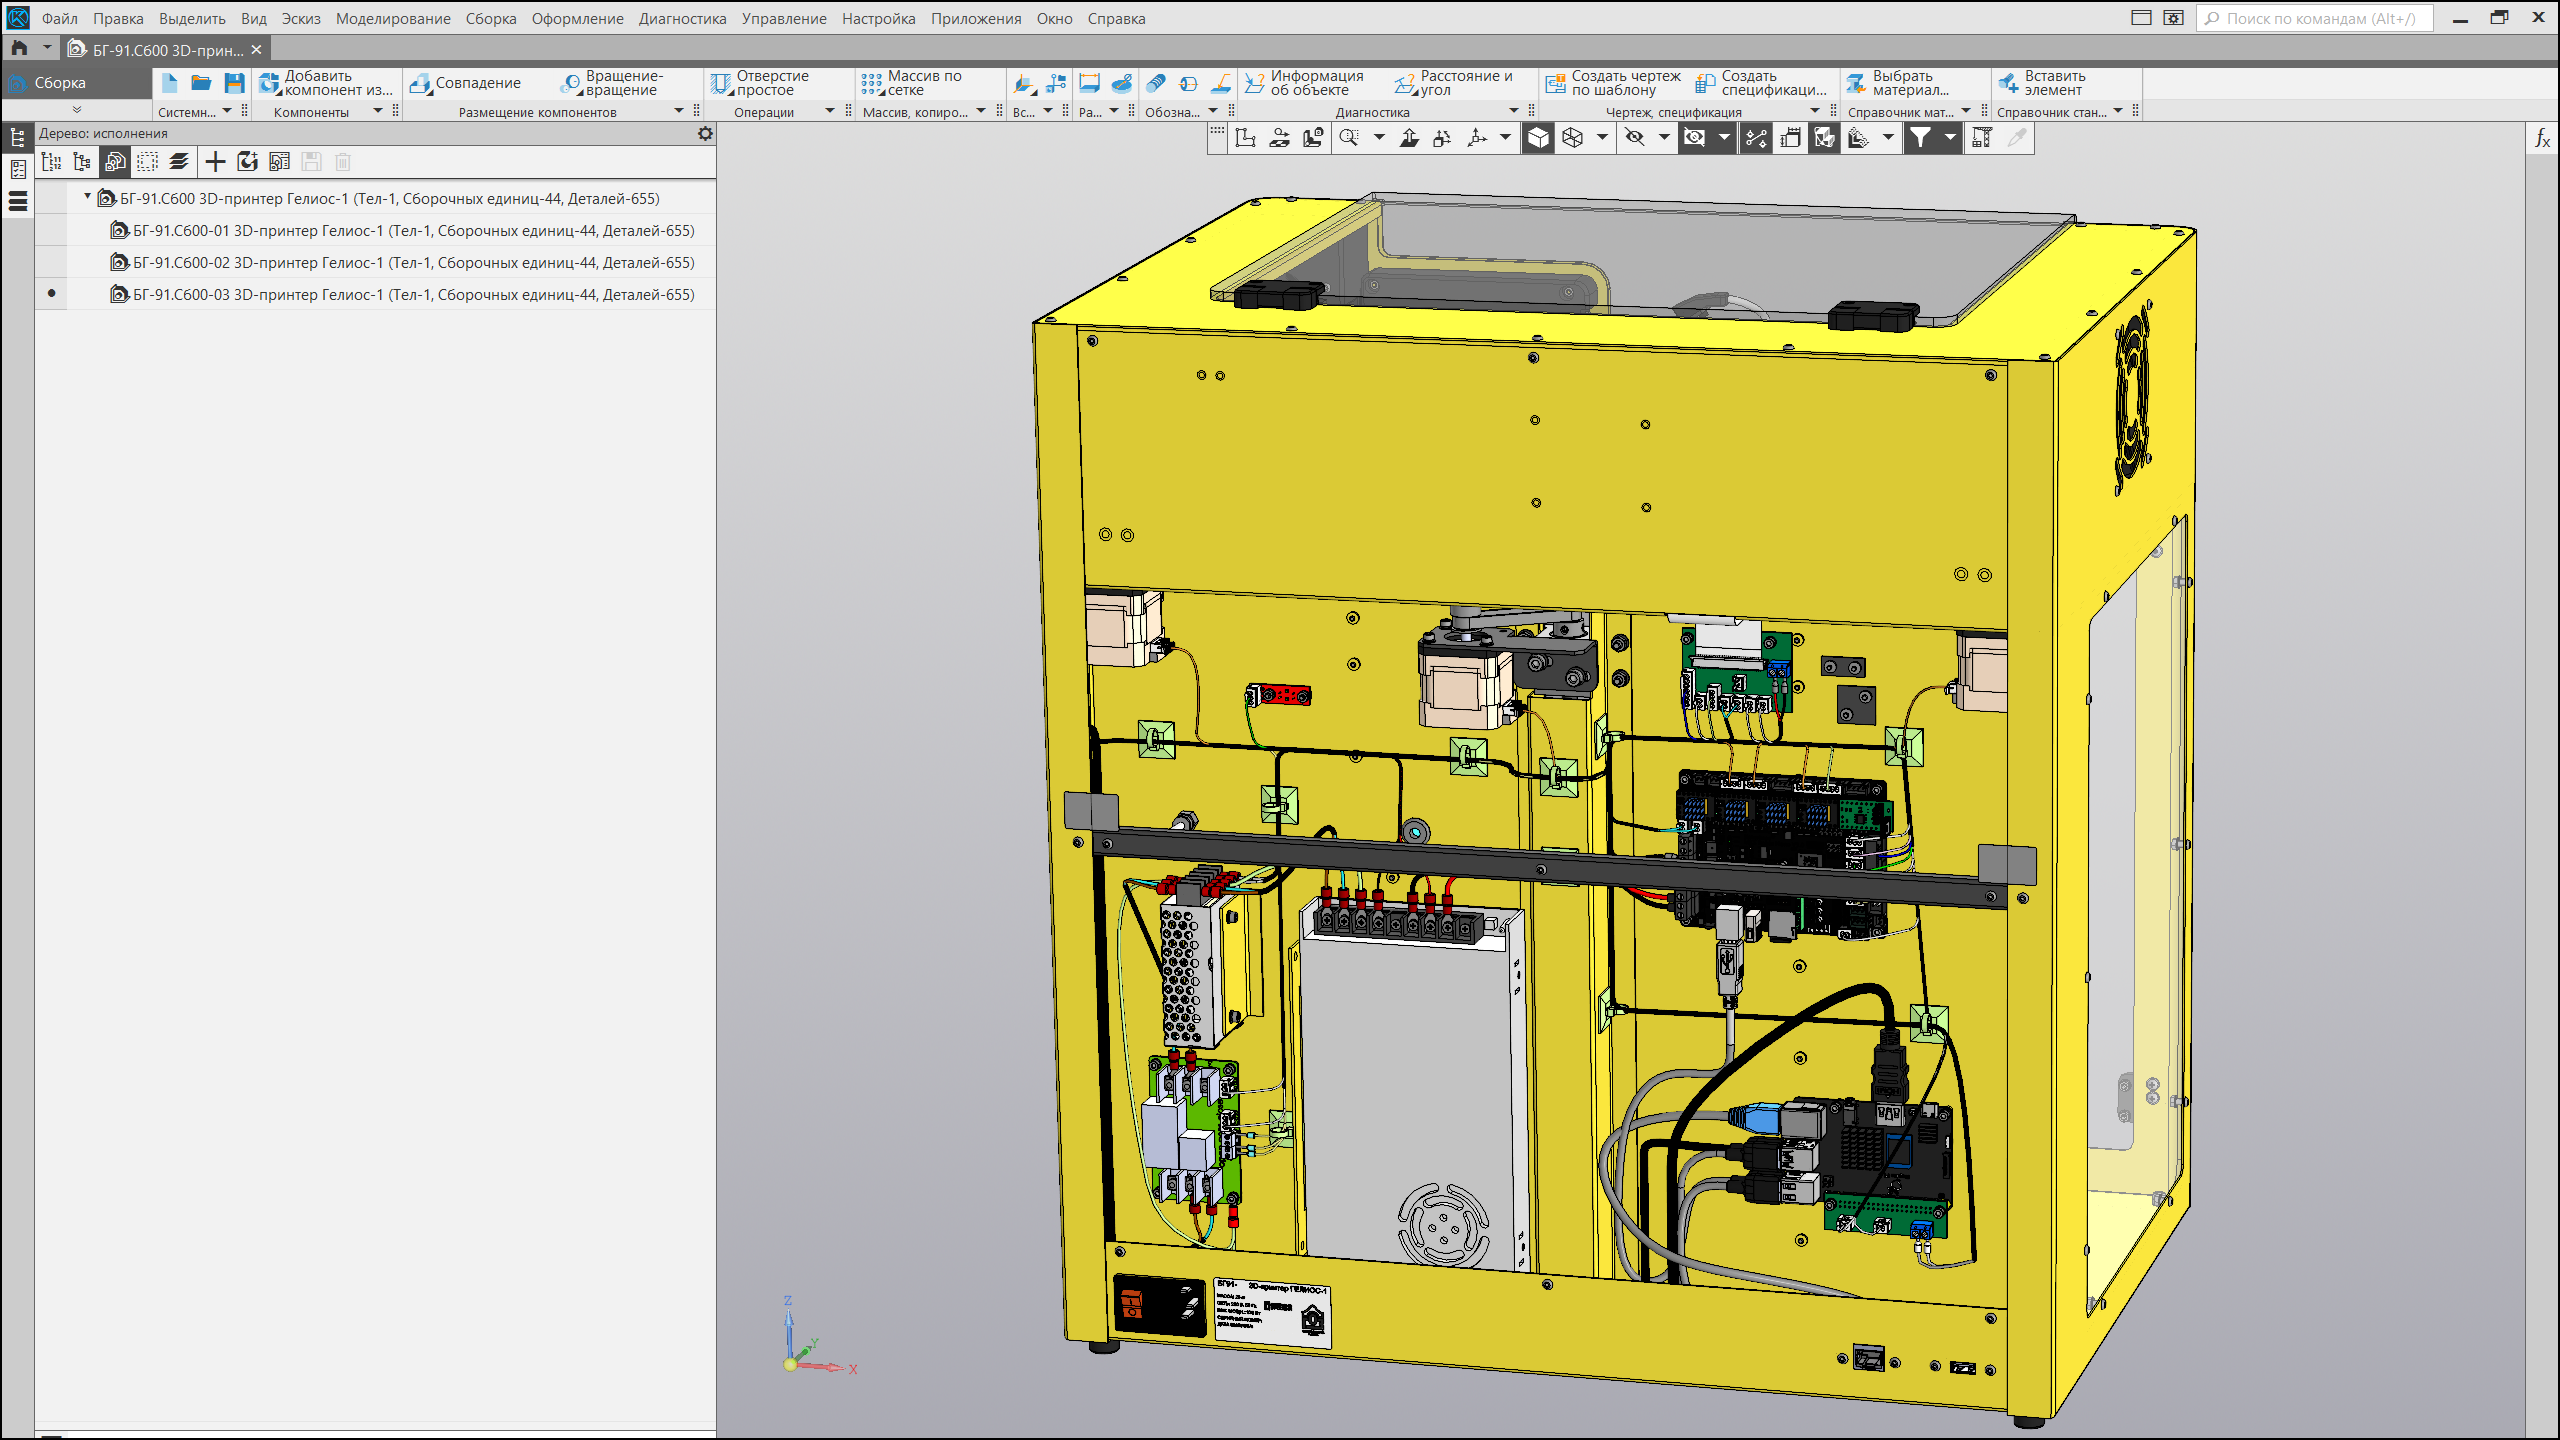Viewport: 2560px width, 1440px height.
Task: Collapse the БГ-91.С600 root tree node
Action: tap(88, 197)
